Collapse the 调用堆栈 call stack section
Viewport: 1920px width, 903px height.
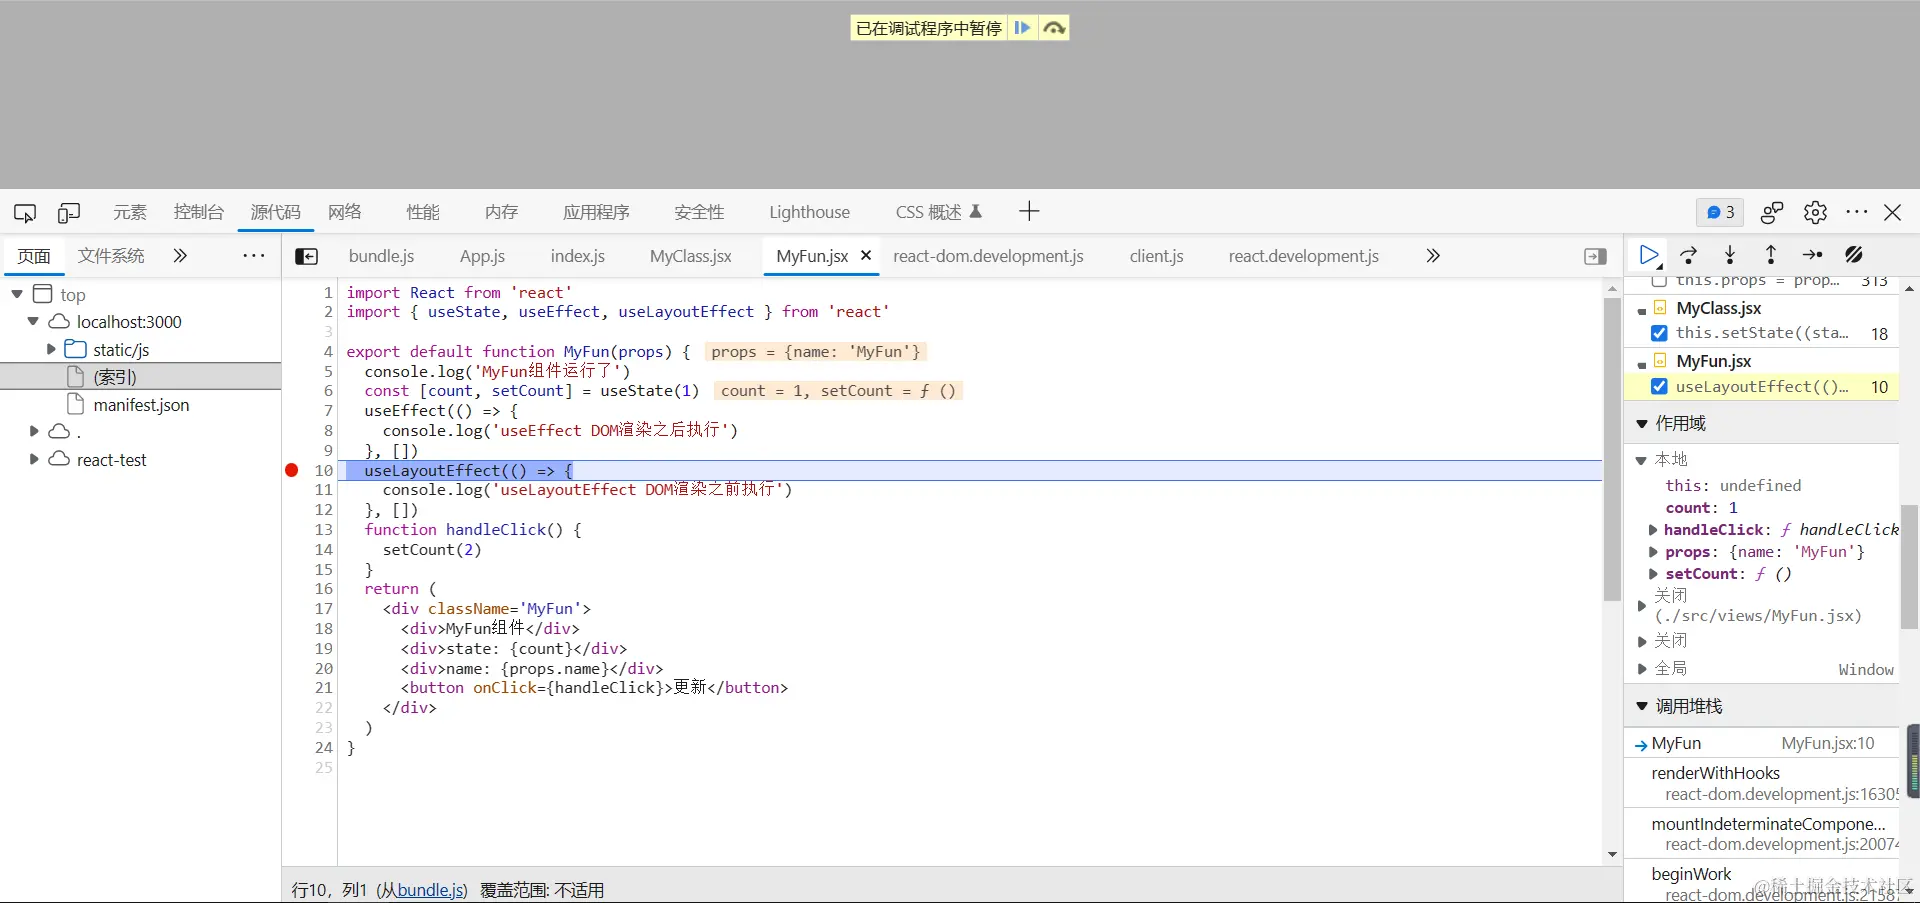tap(1641, 706)
